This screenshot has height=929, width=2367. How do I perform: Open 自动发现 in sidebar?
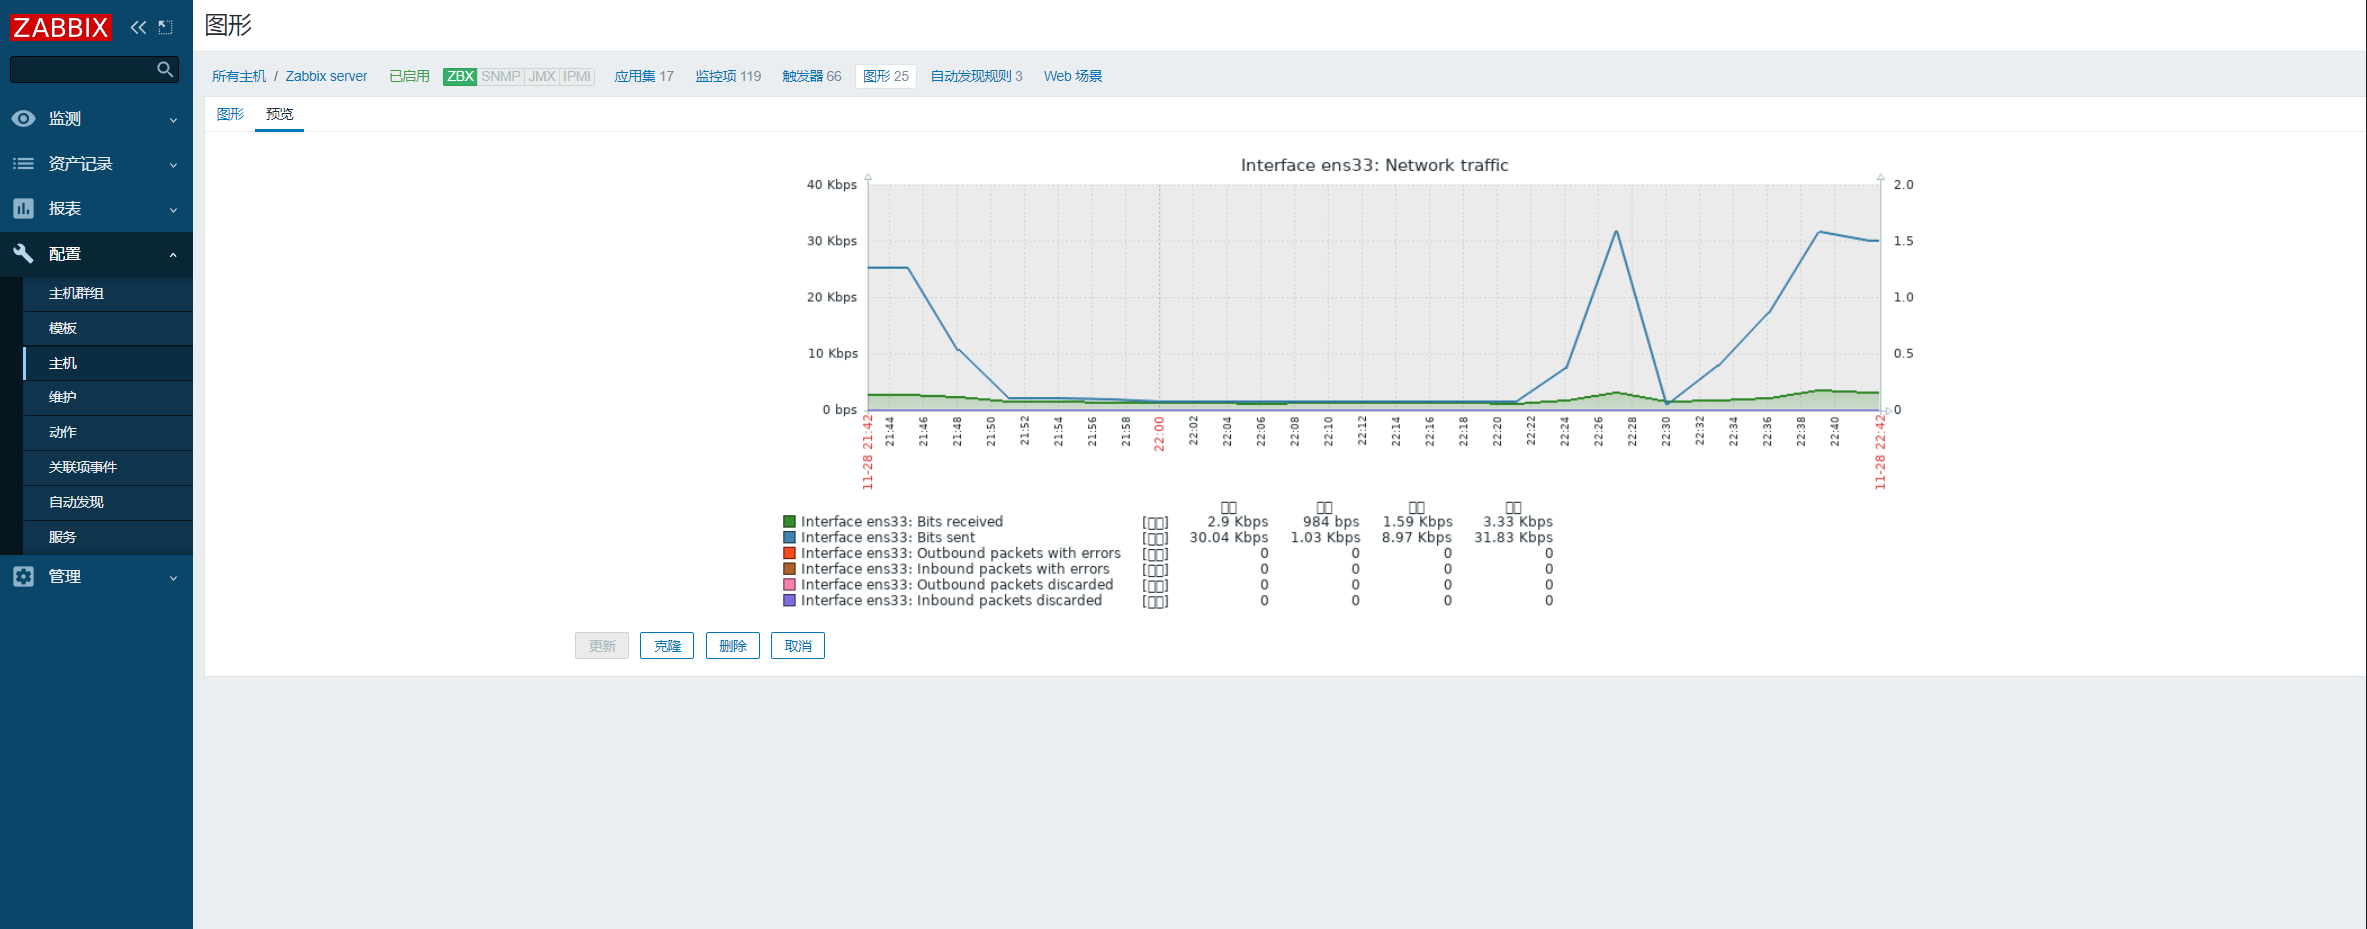[107, 502]
